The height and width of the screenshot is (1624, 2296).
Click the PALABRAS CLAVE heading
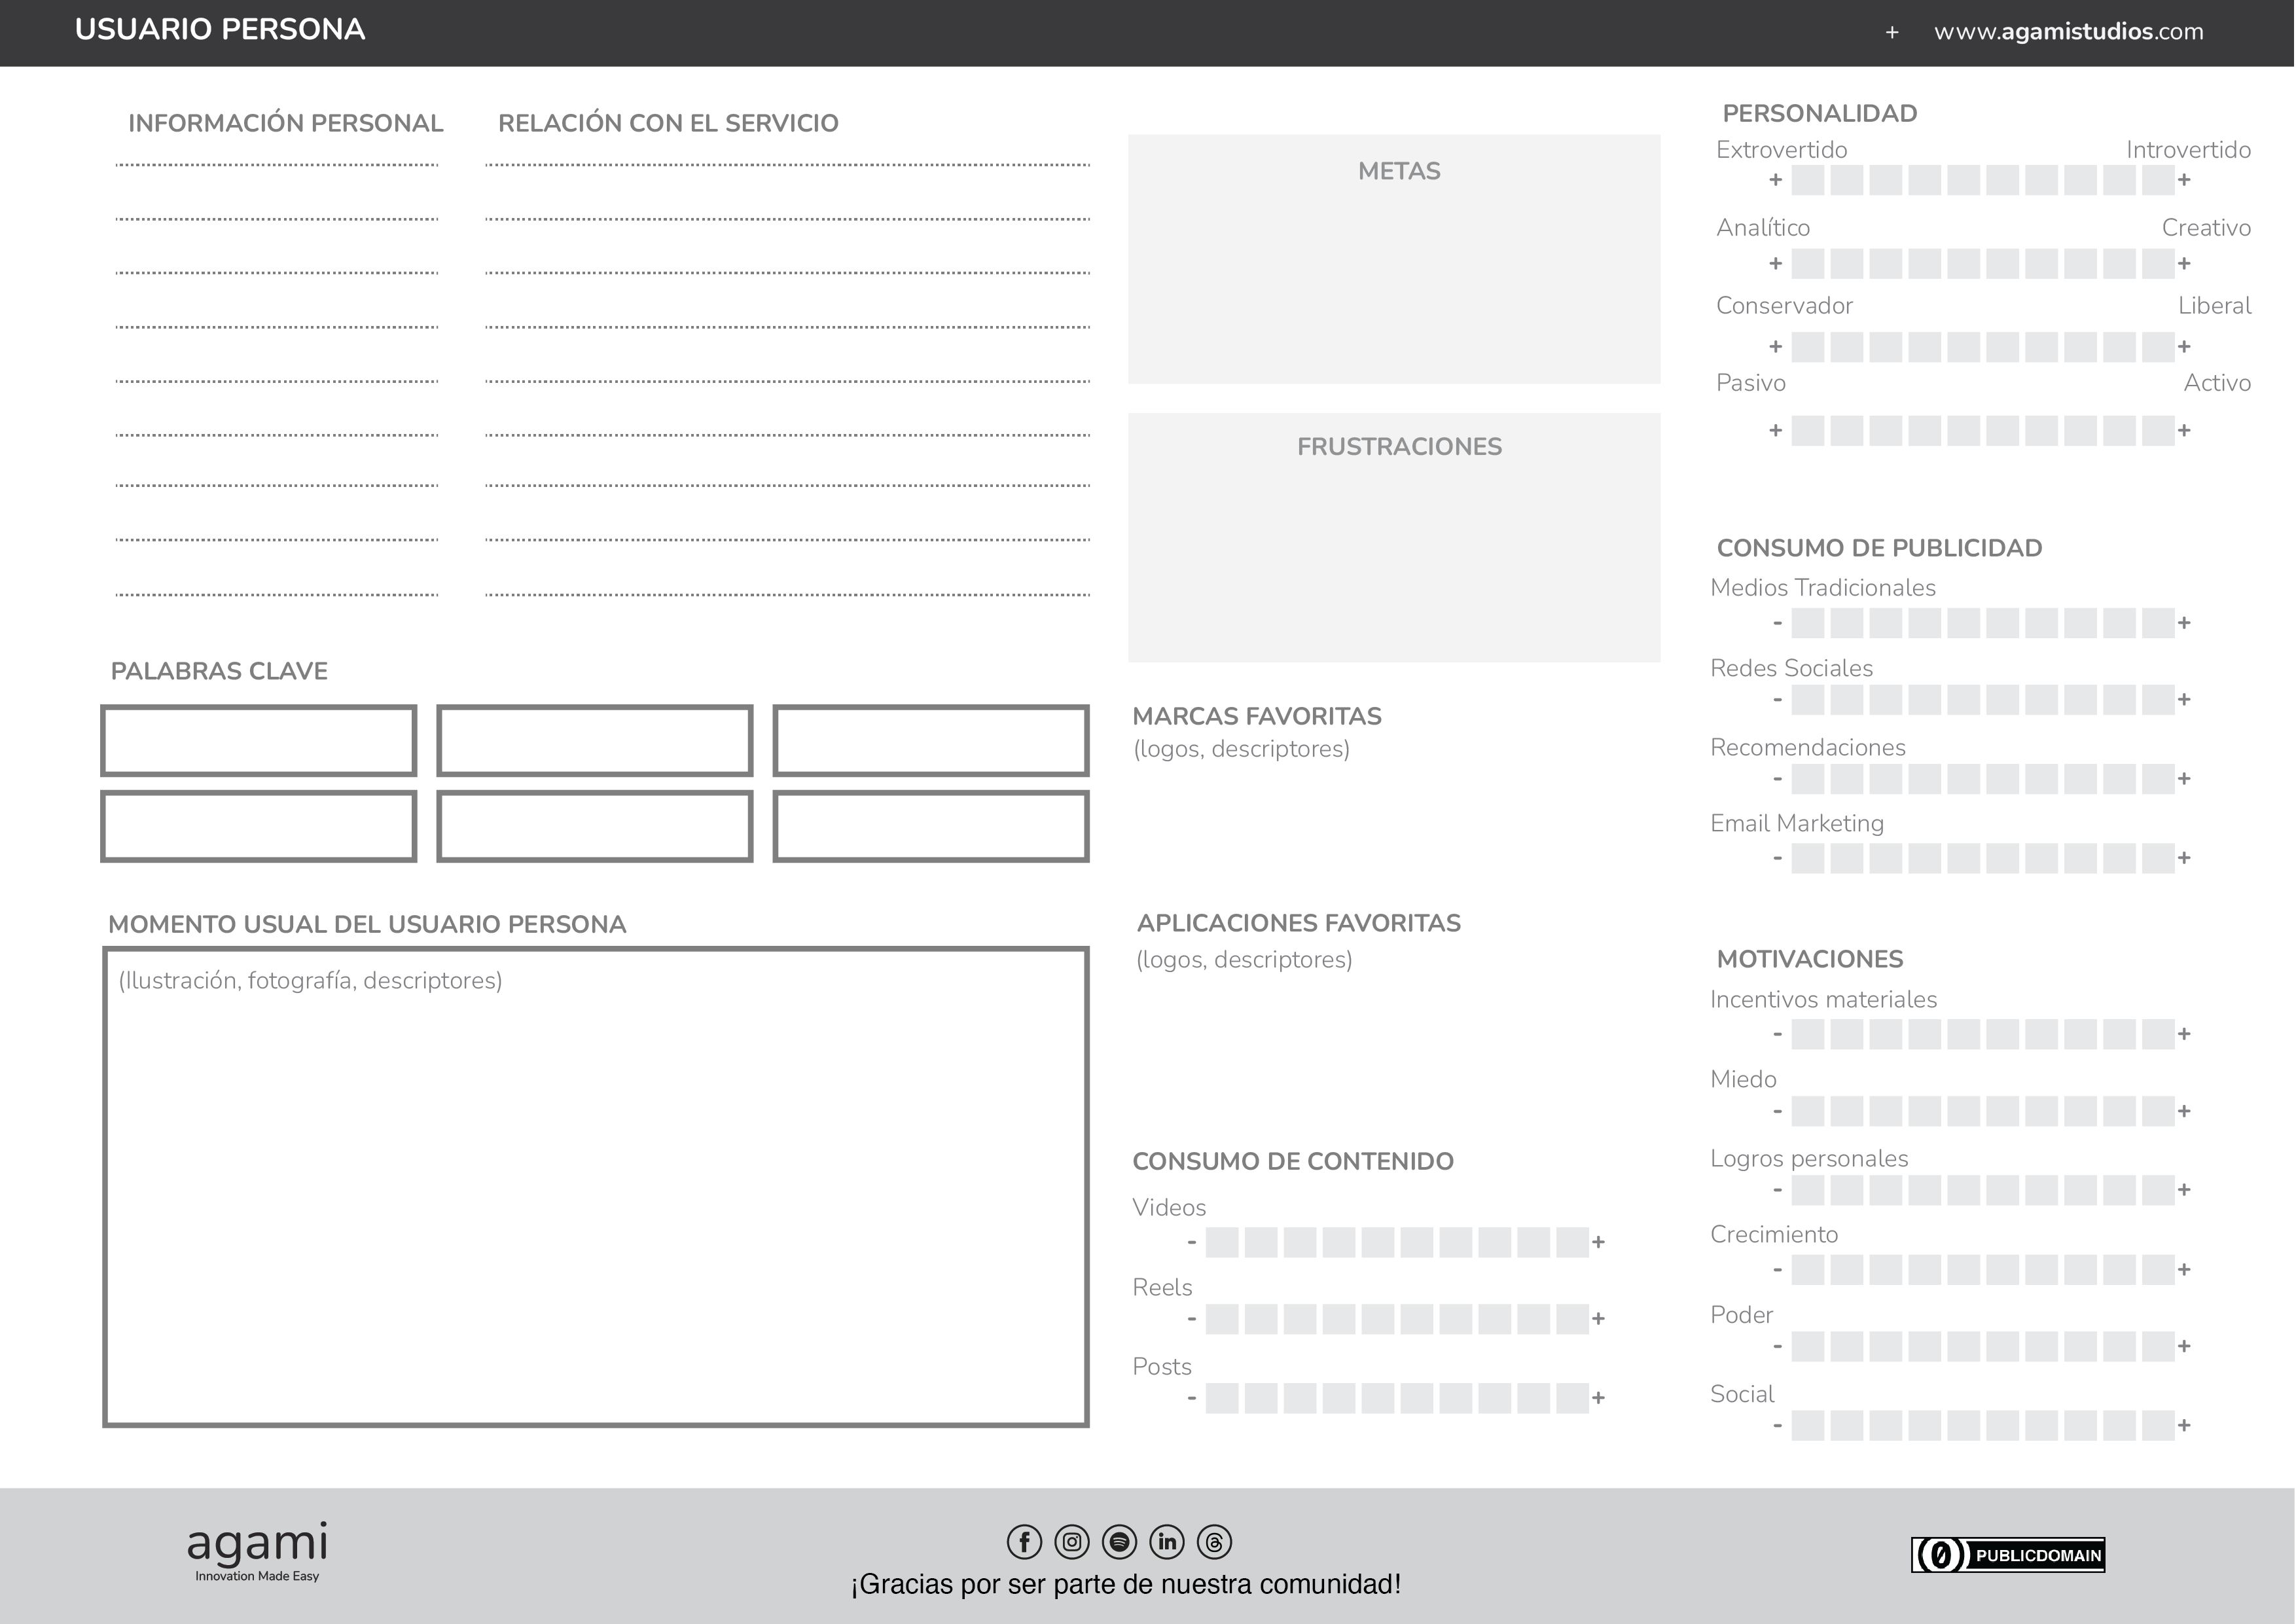click(219, 671)
